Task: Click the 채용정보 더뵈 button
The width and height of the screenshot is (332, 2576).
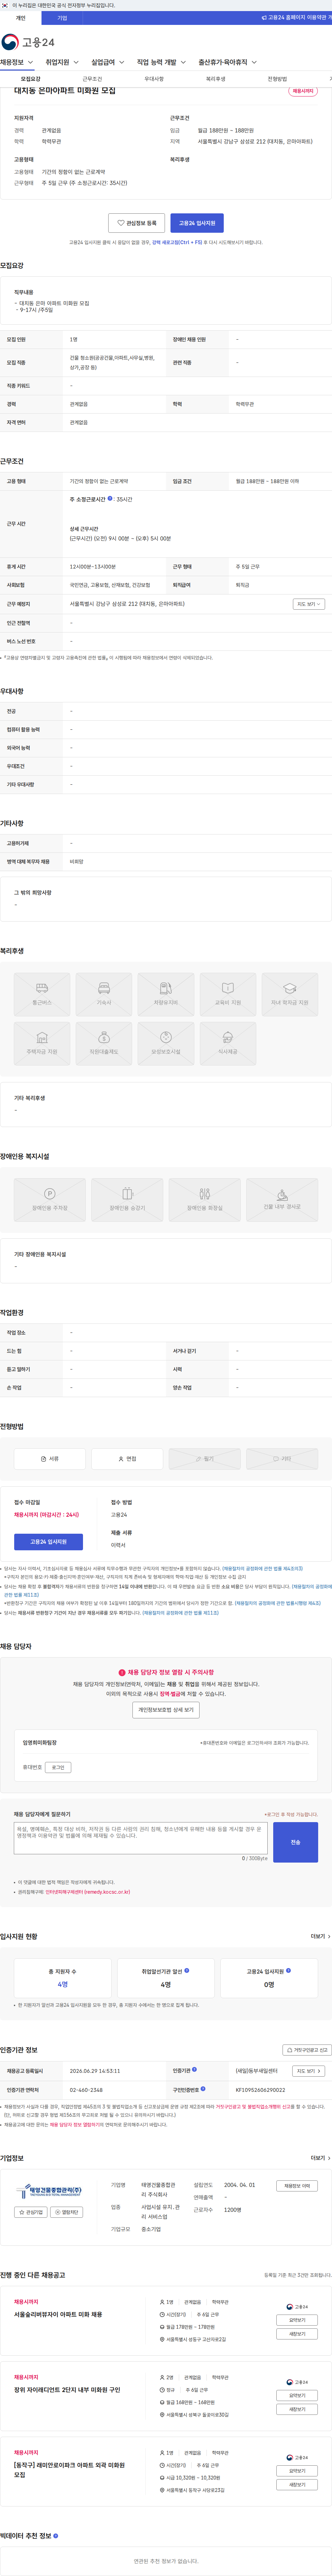Action: click(297, 2186)
